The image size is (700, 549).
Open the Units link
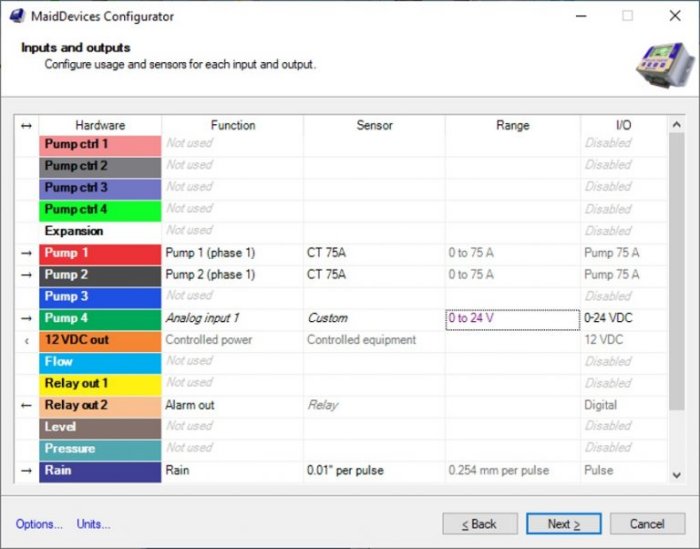coord(94,524)
